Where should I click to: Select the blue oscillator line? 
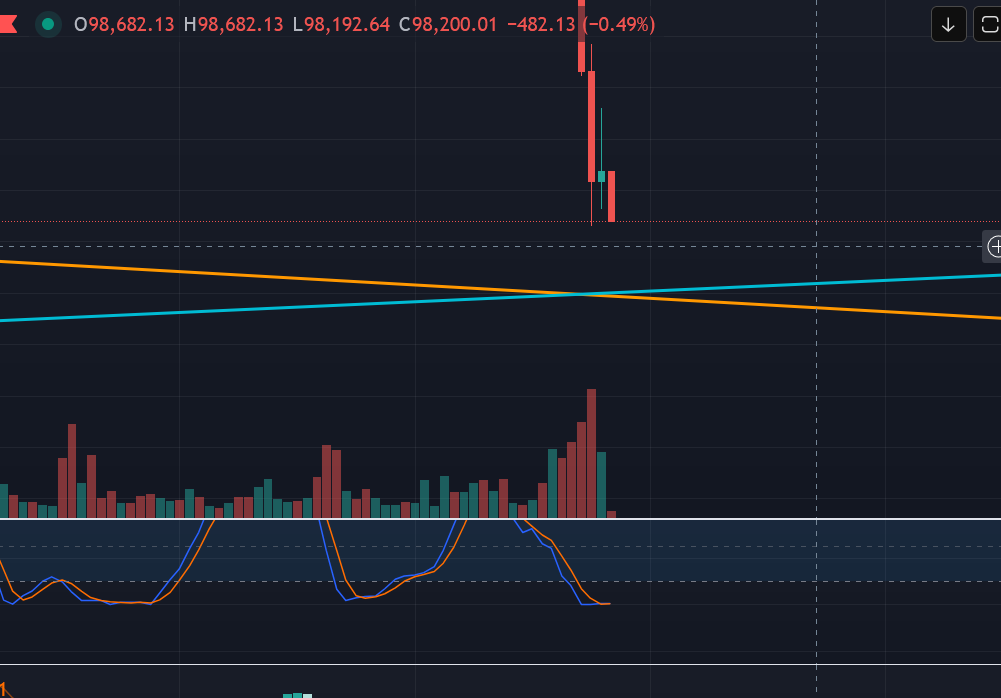pyautogui.click(x=346, y=592)
